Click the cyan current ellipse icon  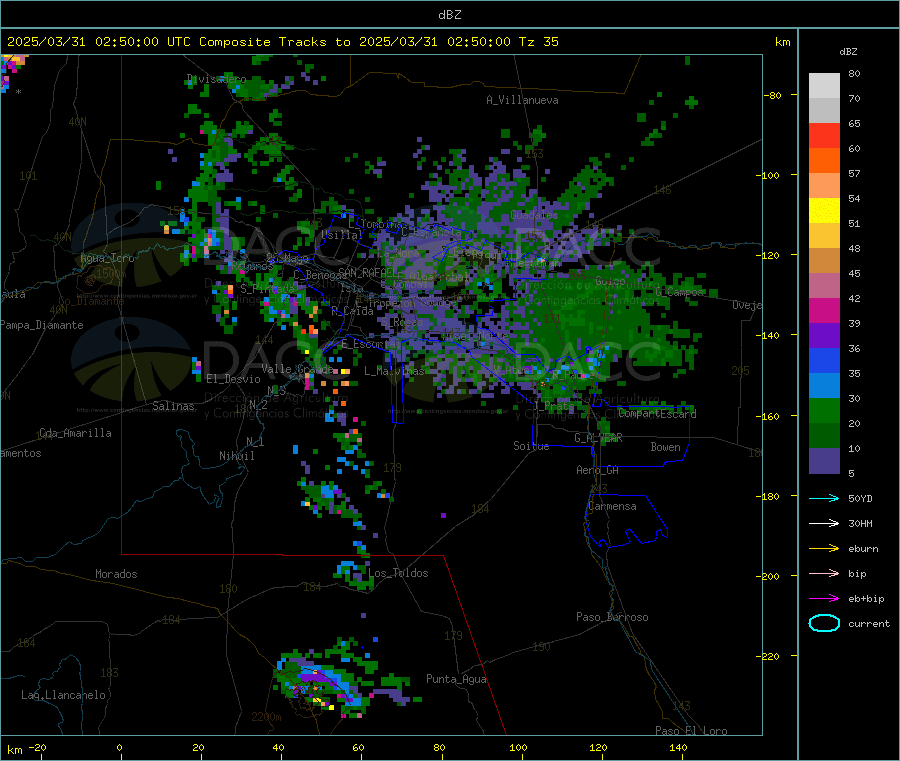(824, 623)
